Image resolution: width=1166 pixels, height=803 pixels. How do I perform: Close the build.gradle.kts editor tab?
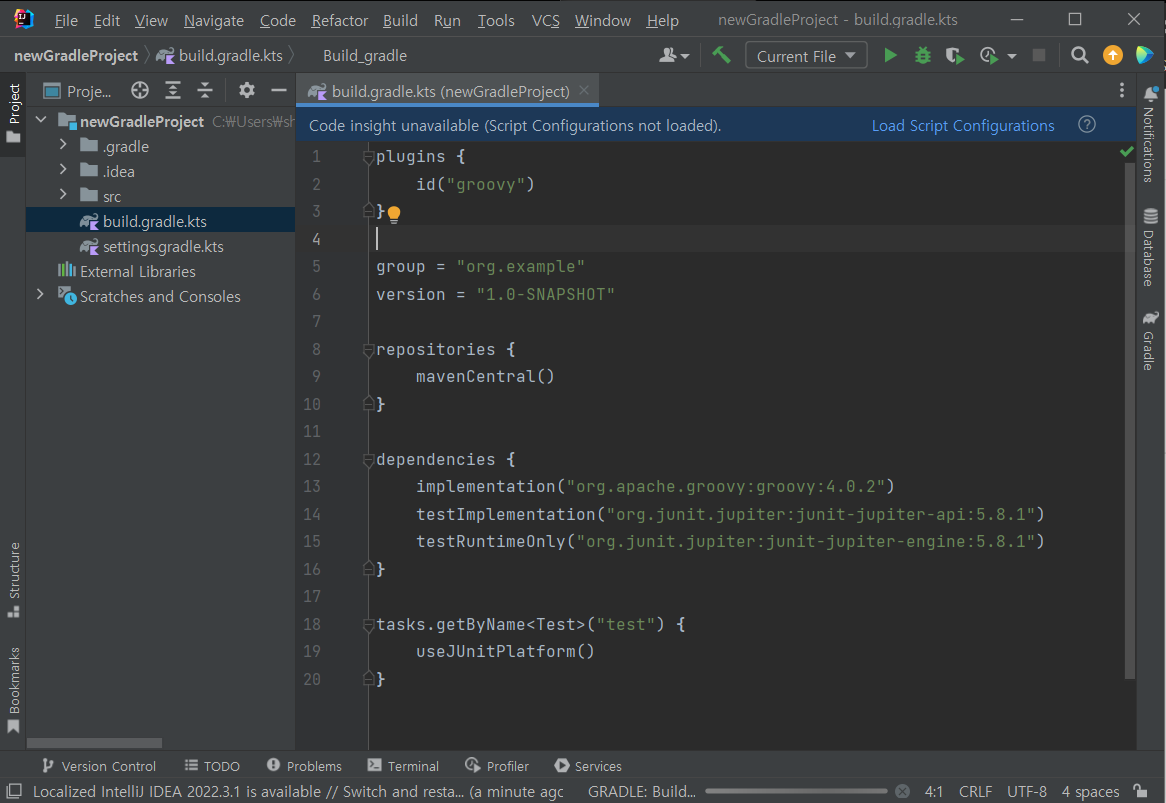584,90
